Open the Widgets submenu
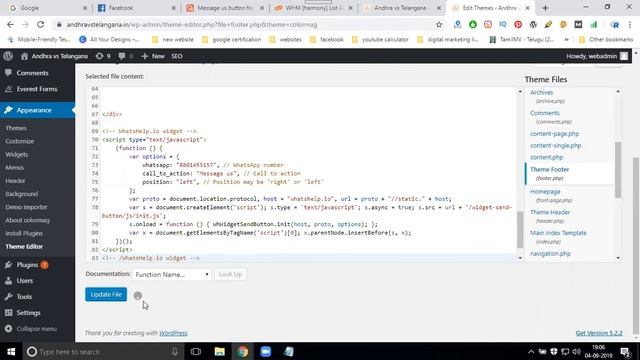The image size is (640, 360). coord(17,154)
